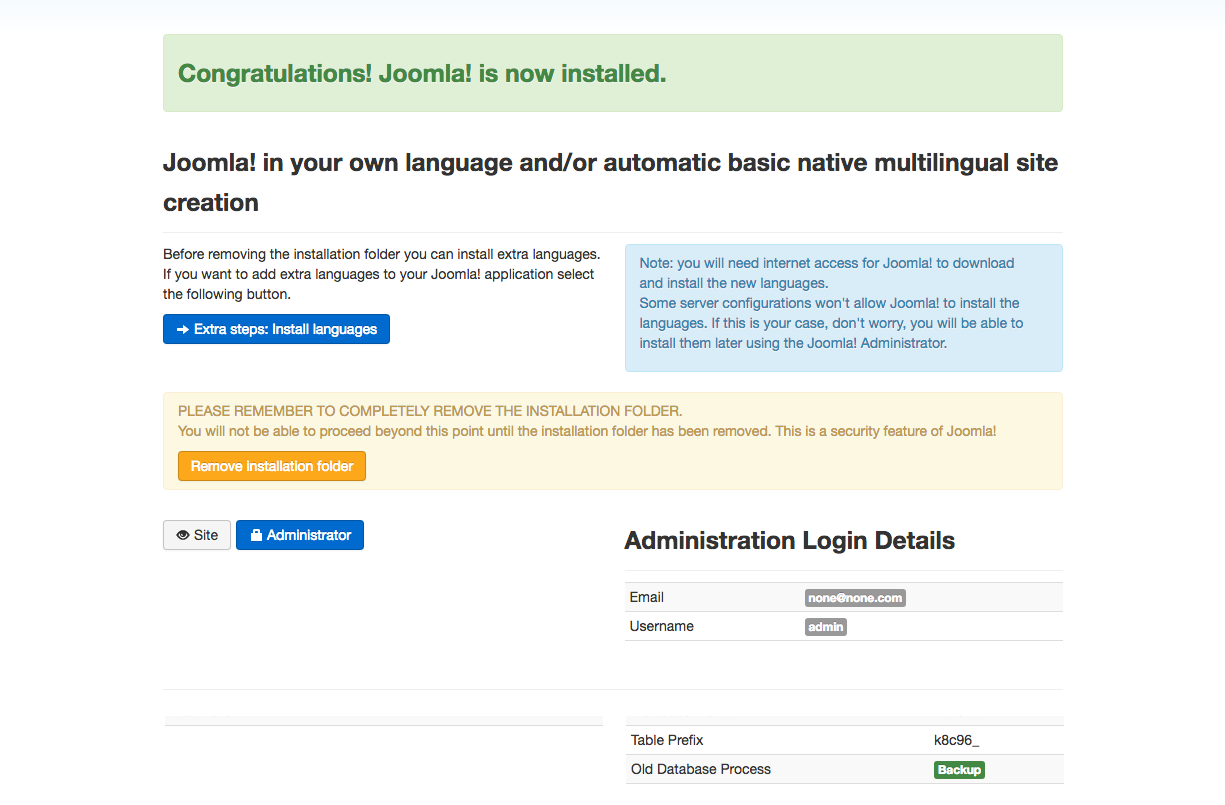
Task: Click the Username label in login details
Action: click(662, 626)
